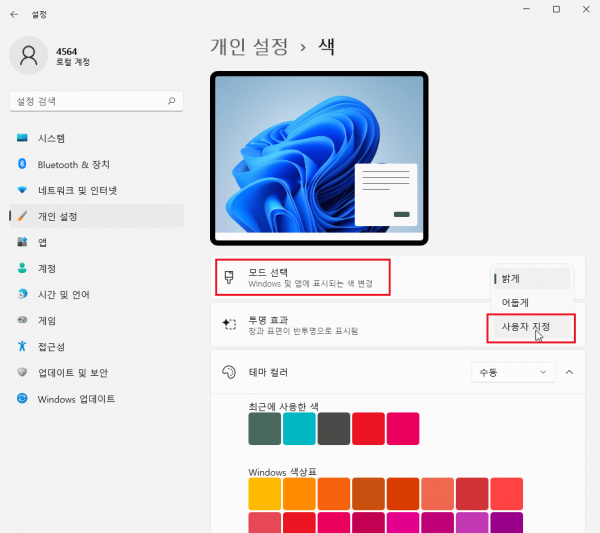Click the user profile avatar
The width and height of the screenshot is (600, 533).
coord(28,55)
